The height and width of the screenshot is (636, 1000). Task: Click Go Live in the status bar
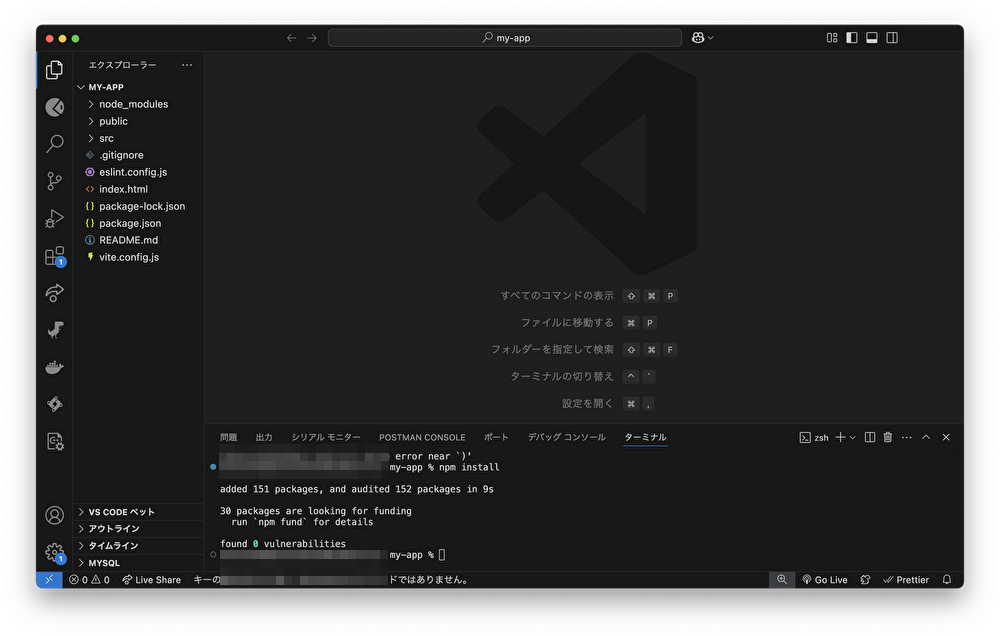(824, 580)
